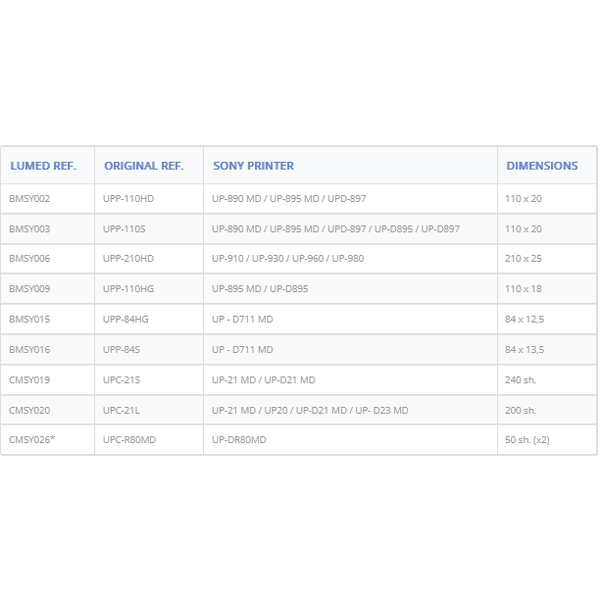This screenshot has height=600, width=600.
Task: Click printer list in BMSY002 row
Action: [x=289, y=199]
